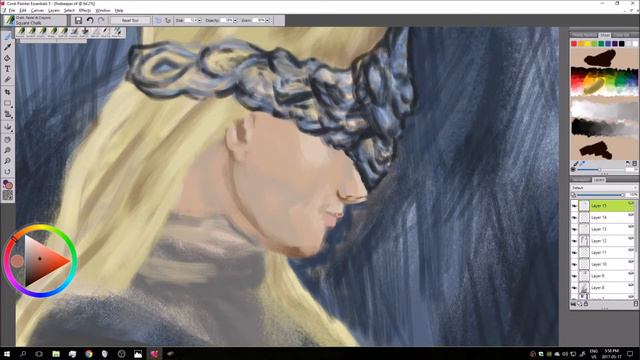
Task: Hide Layer 11 using eye icon
Action: point(574,253)
